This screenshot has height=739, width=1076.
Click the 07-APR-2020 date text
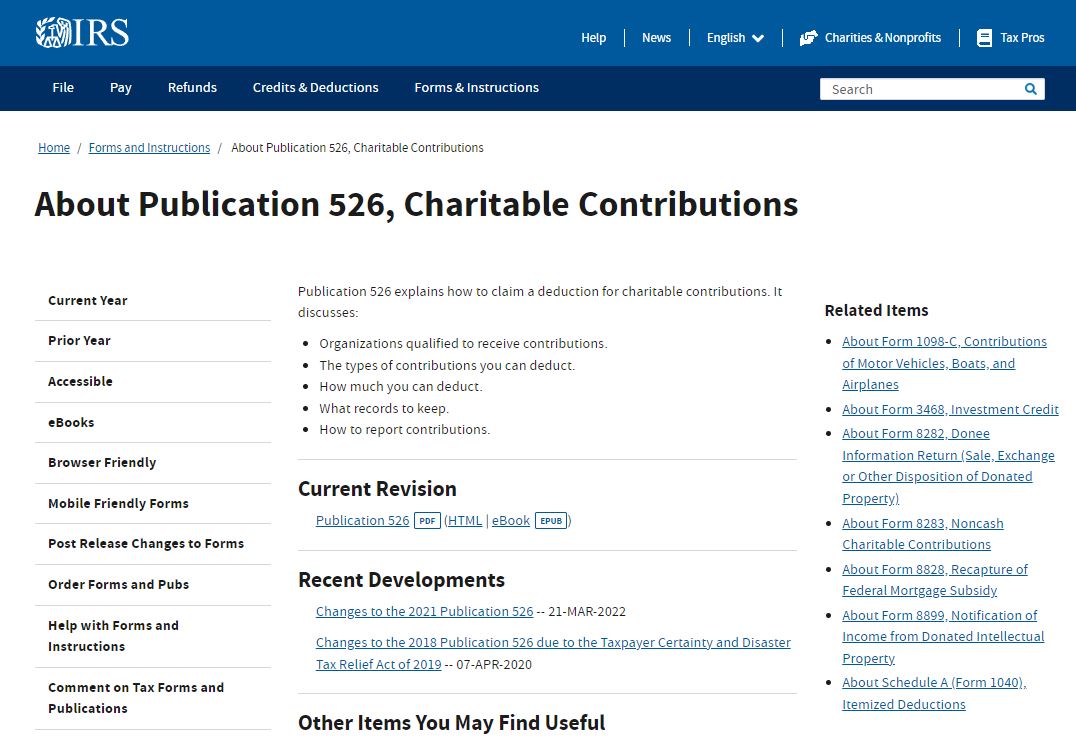494,665
